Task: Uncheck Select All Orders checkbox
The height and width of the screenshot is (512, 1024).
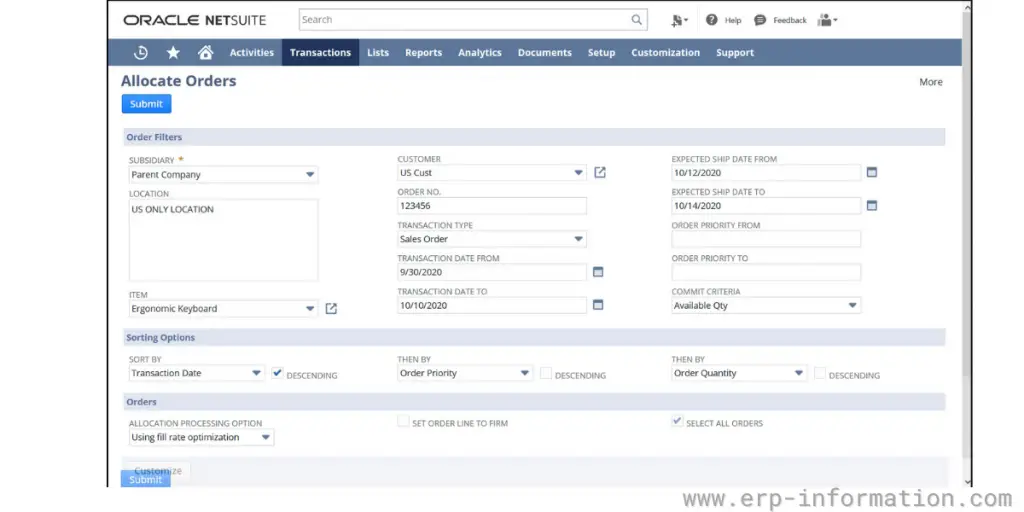Action: tap(677, 423)
